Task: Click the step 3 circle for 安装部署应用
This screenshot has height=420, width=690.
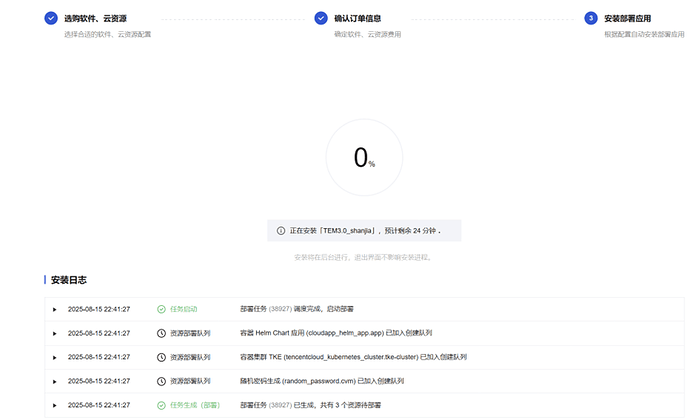Action: (591, 18)
